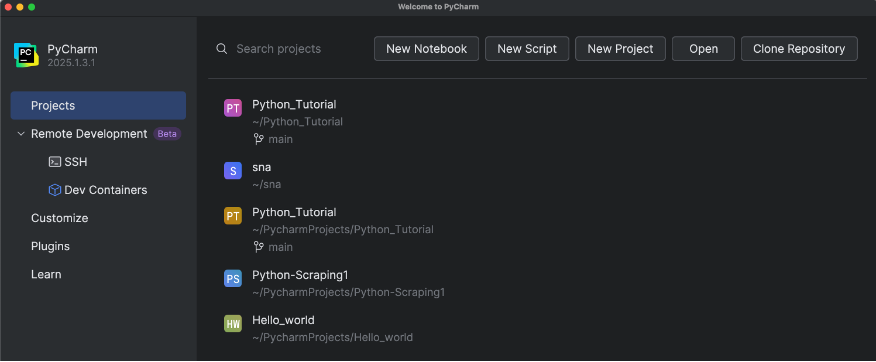Viewport: 876px width, 362px height.
Task: Click the PyCharm logo icon
Action: (26, 55)
